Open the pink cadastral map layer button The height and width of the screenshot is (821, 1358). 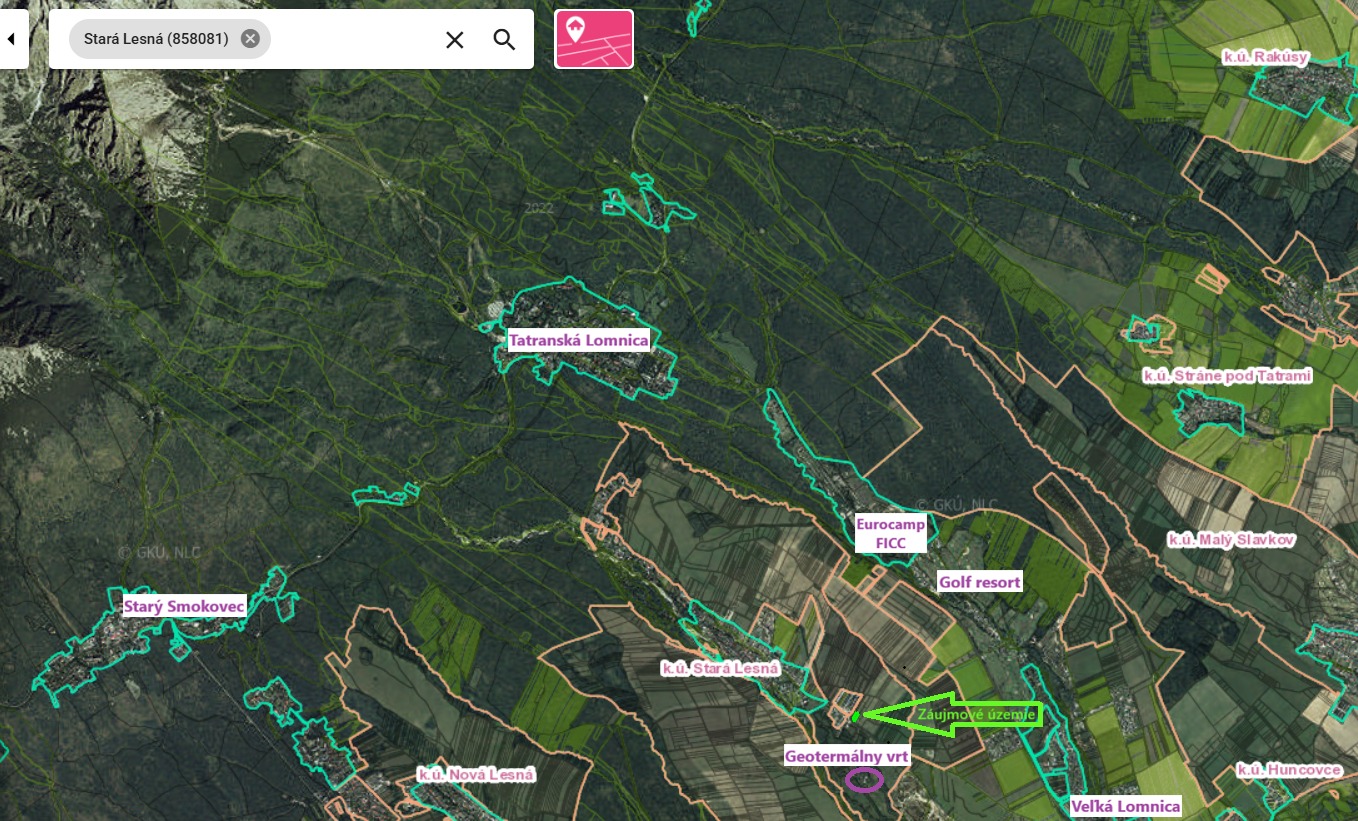594,39
